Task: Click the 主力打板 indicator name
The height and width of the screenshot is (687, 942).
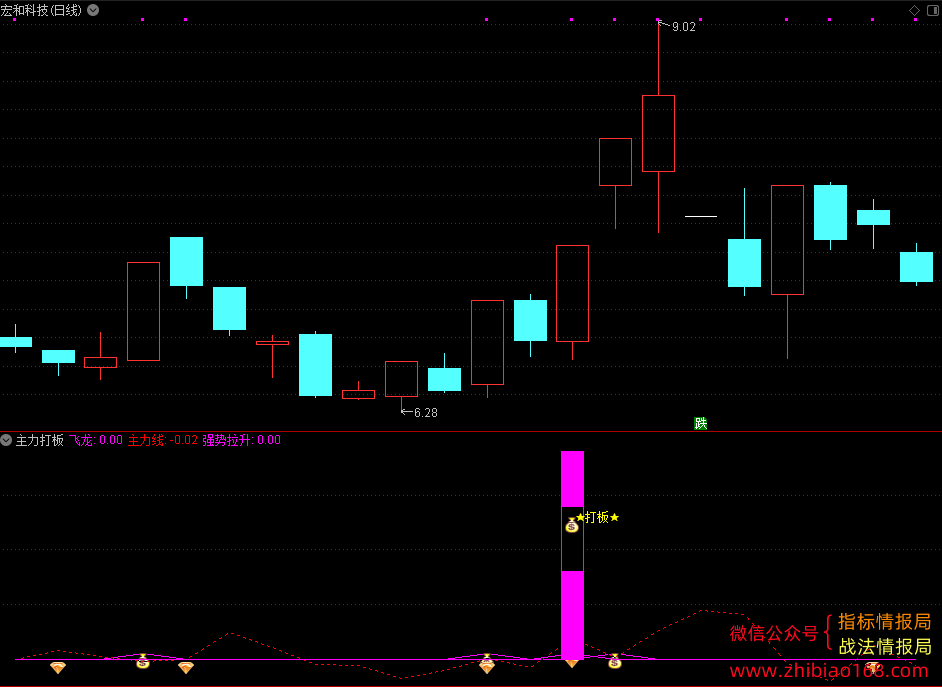Action: point(40,440)
